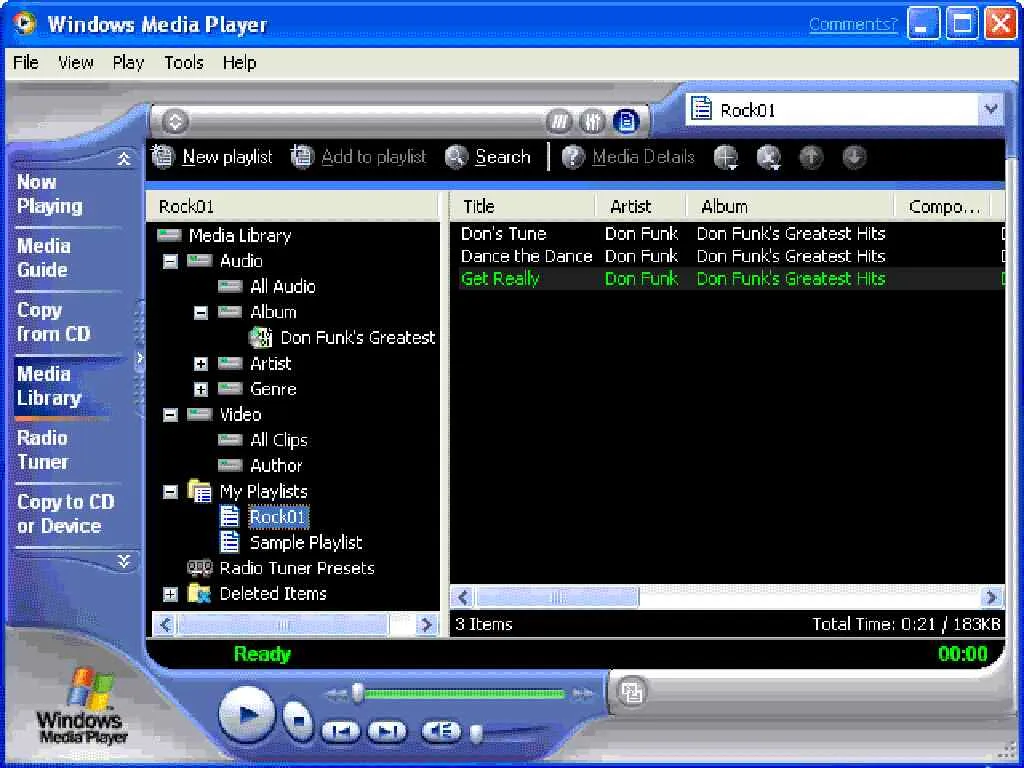
Task: Collapse the My Playlists node
Action: click(170, 492)
